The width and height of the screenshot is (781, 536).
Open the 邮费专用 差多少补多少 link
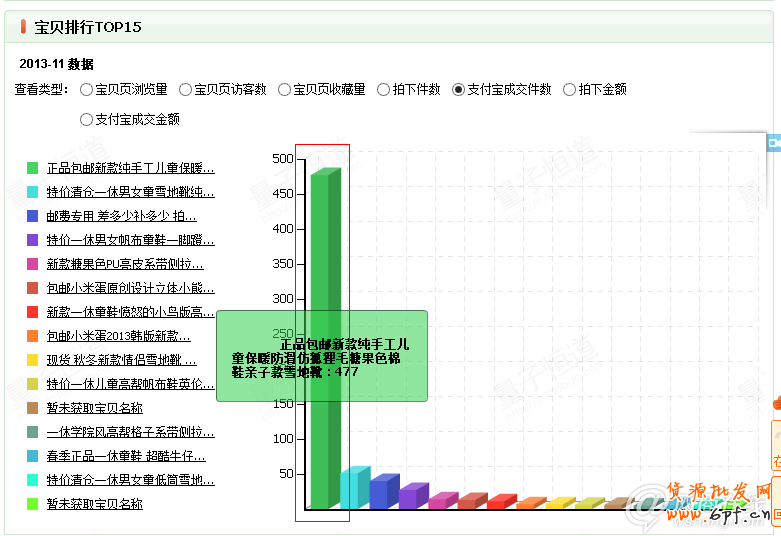(122, 216)
